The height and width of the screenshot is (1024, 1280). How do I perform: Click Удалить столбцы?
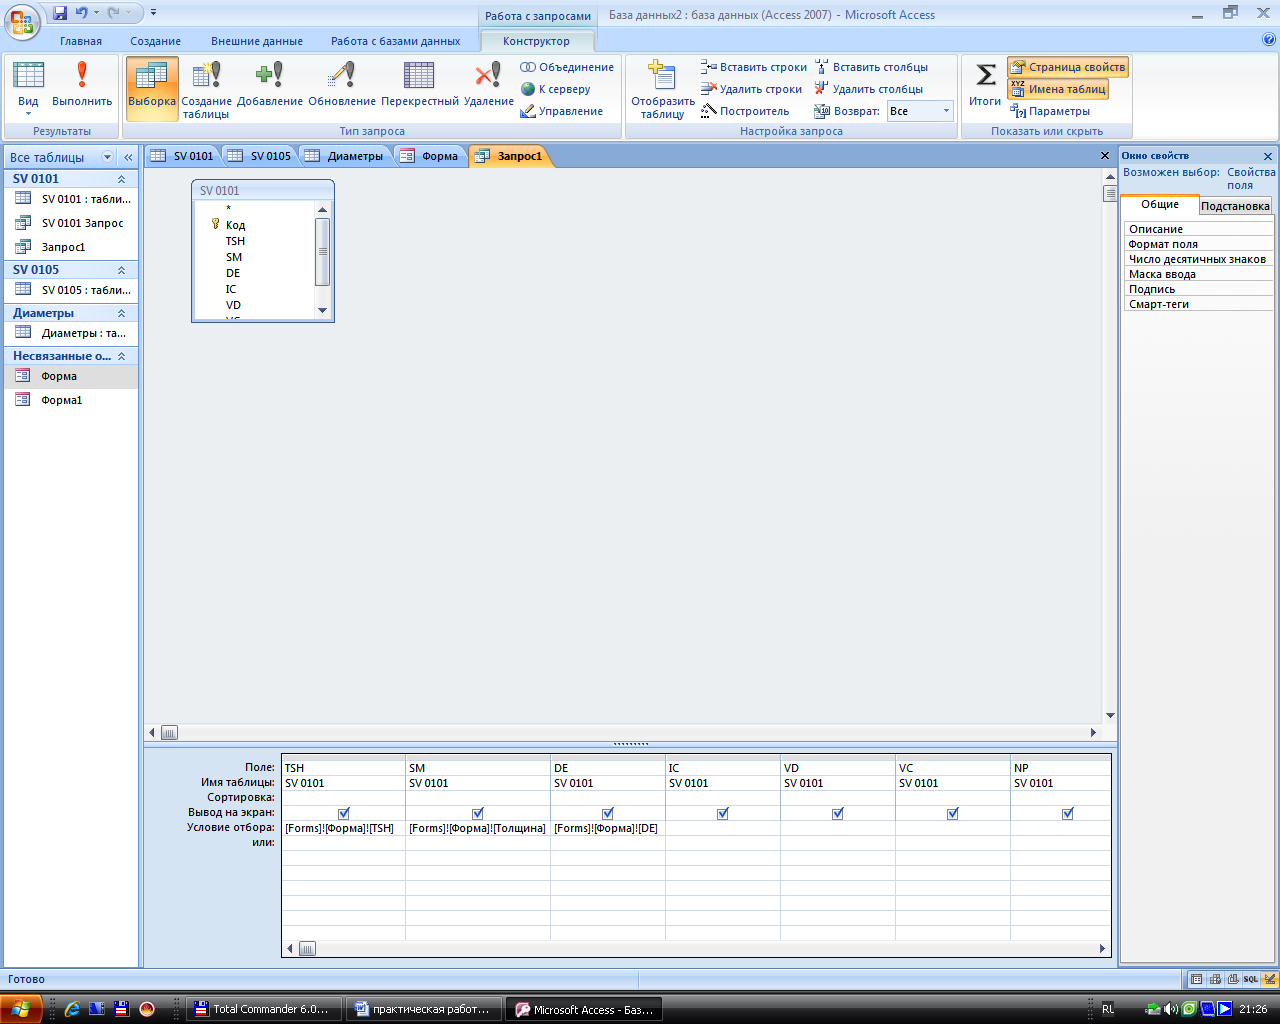tap(869, 89)
